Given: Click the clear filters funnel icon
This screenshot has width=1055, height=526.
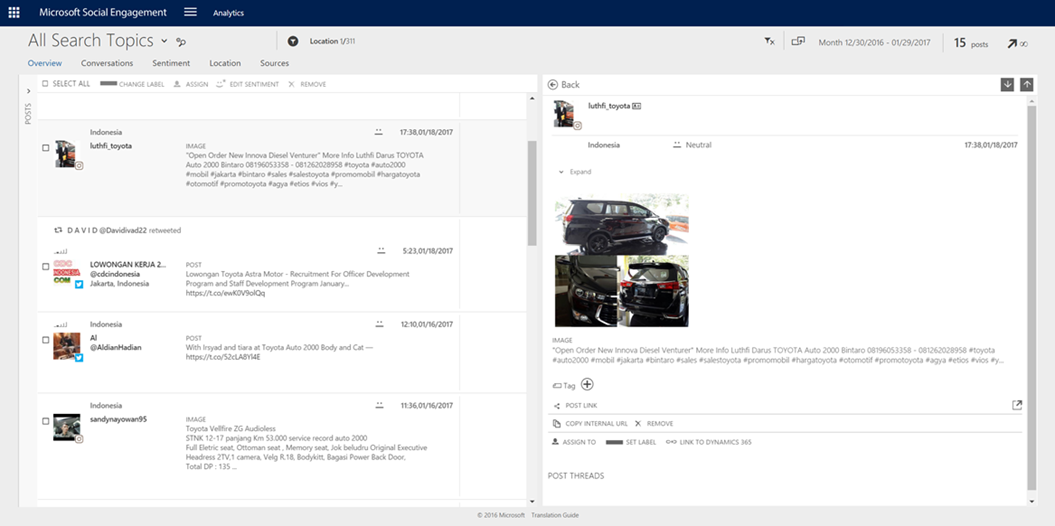Looking at the screenshot, I should coord(769,42).
